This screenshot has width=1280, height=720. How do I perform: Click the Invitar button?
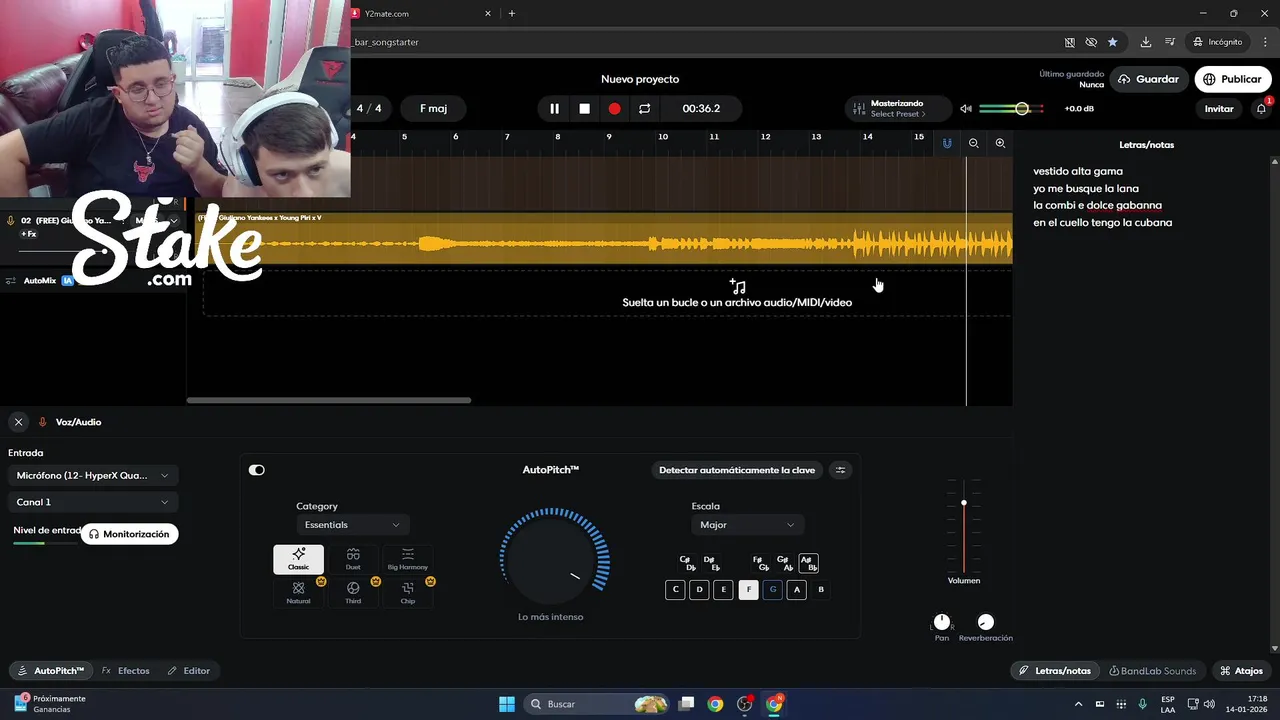click(1219, 108)
